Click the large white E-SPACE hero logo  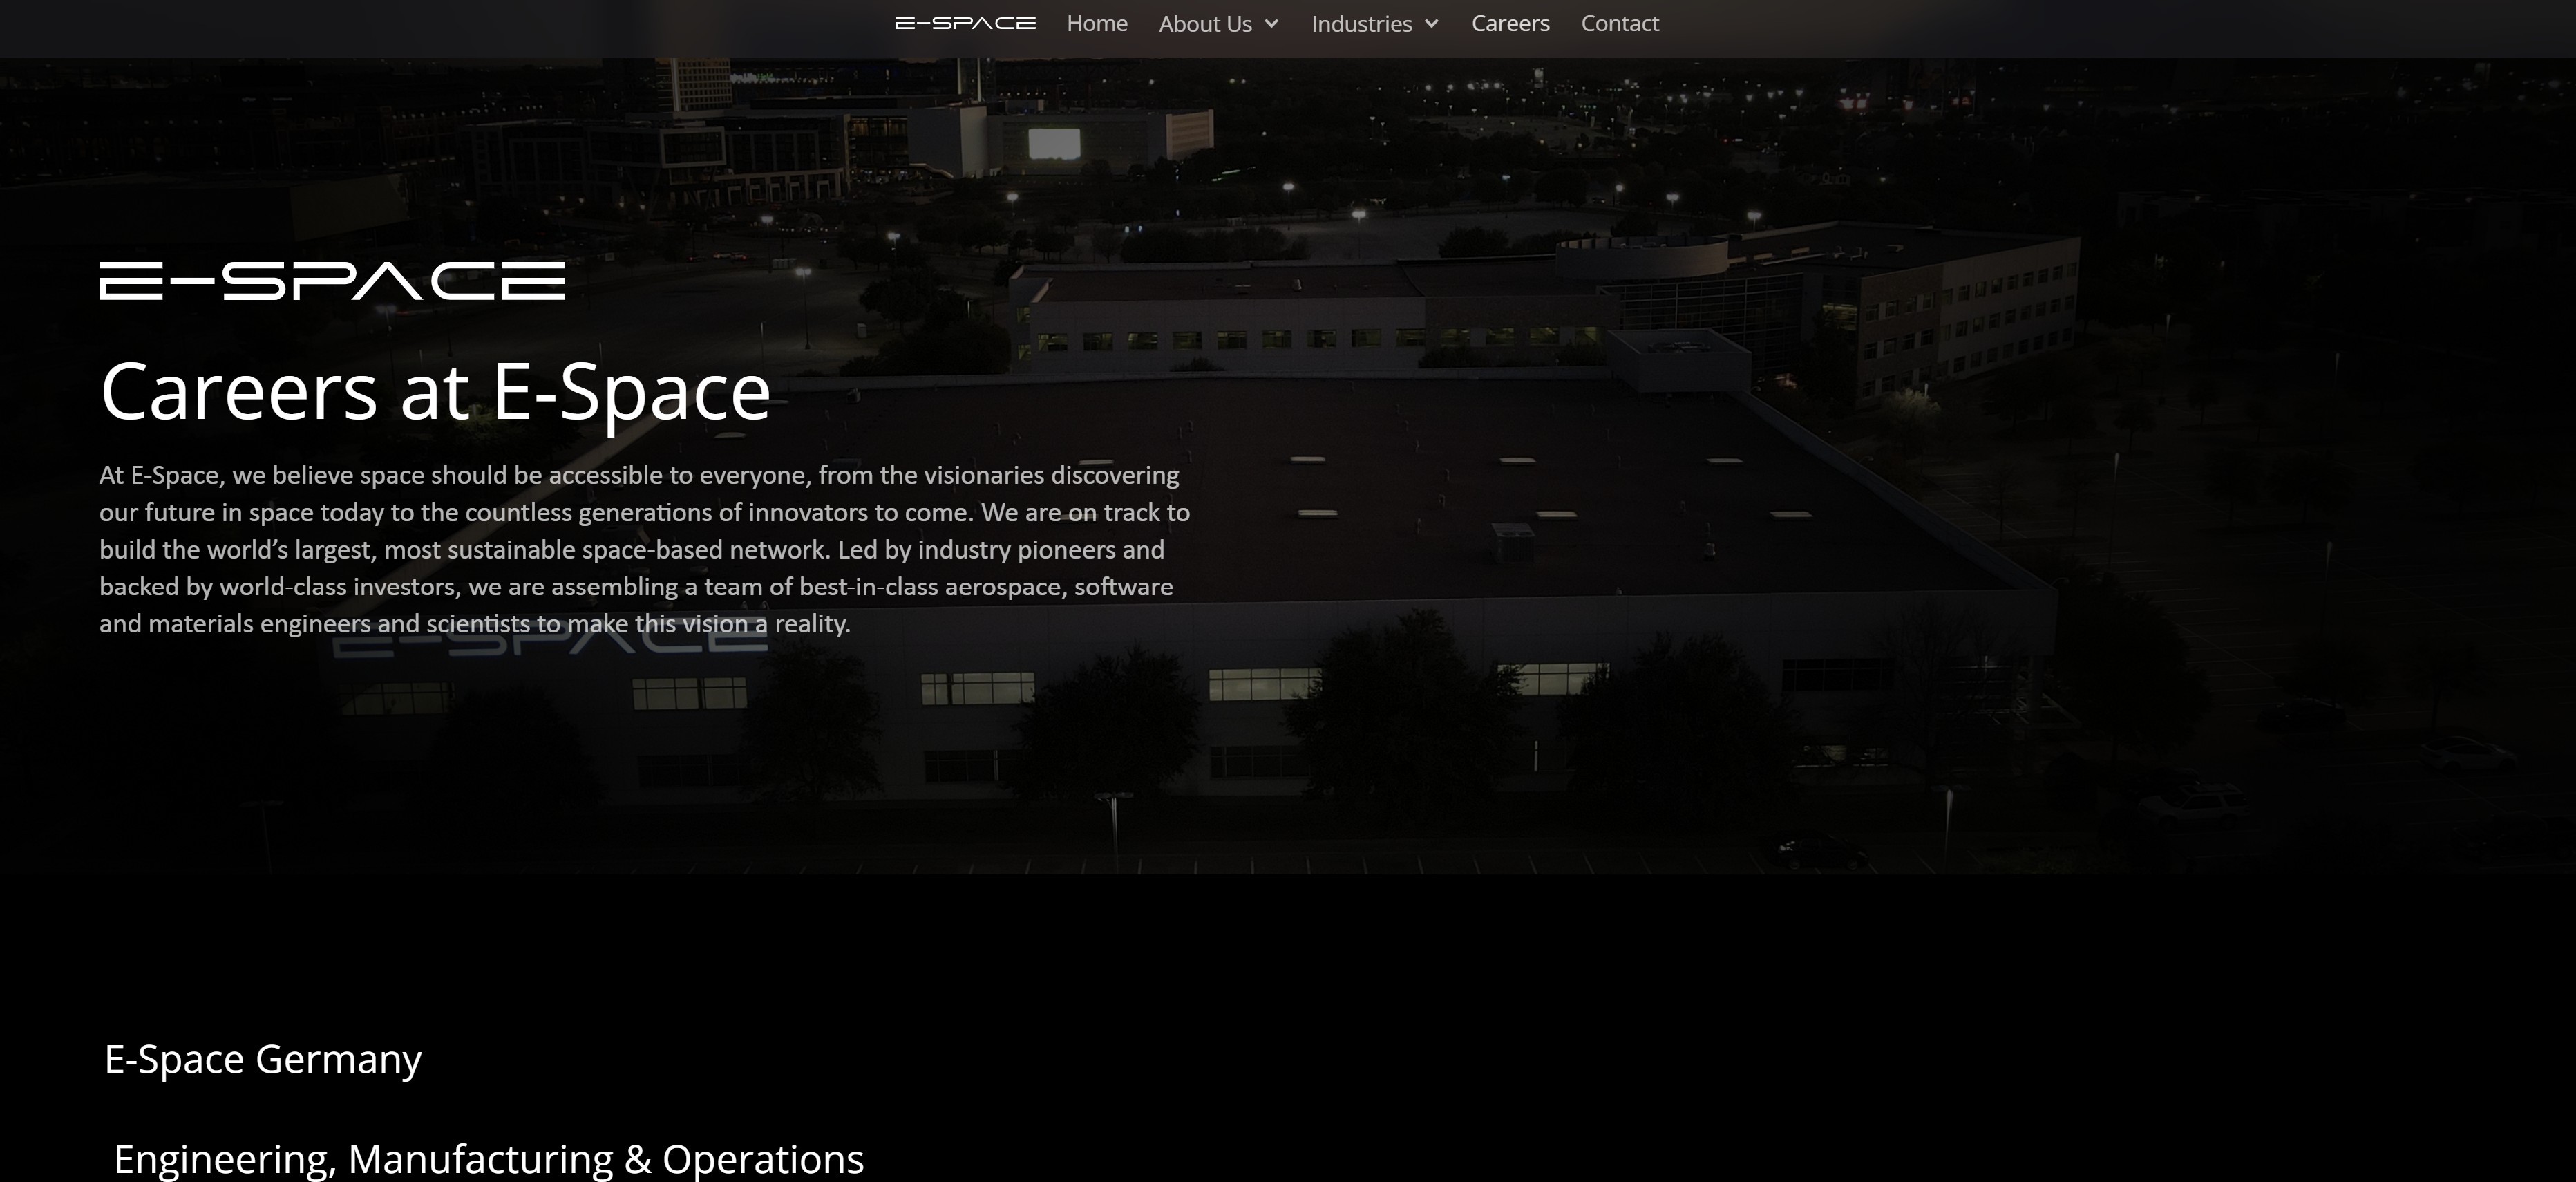[332, 281]
